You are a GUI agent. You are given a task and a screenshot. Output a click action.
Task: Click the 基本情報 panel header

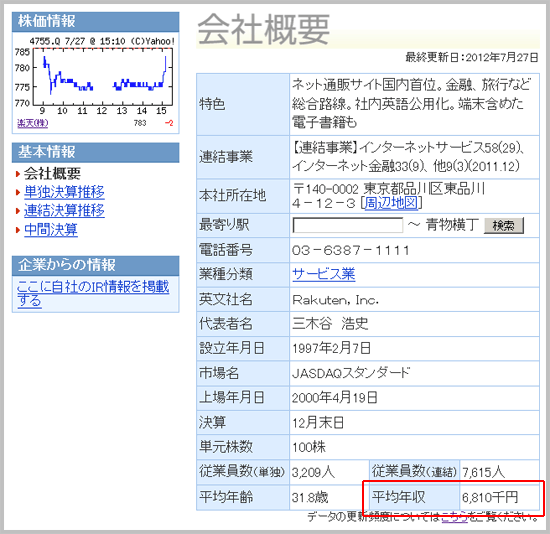95,152
